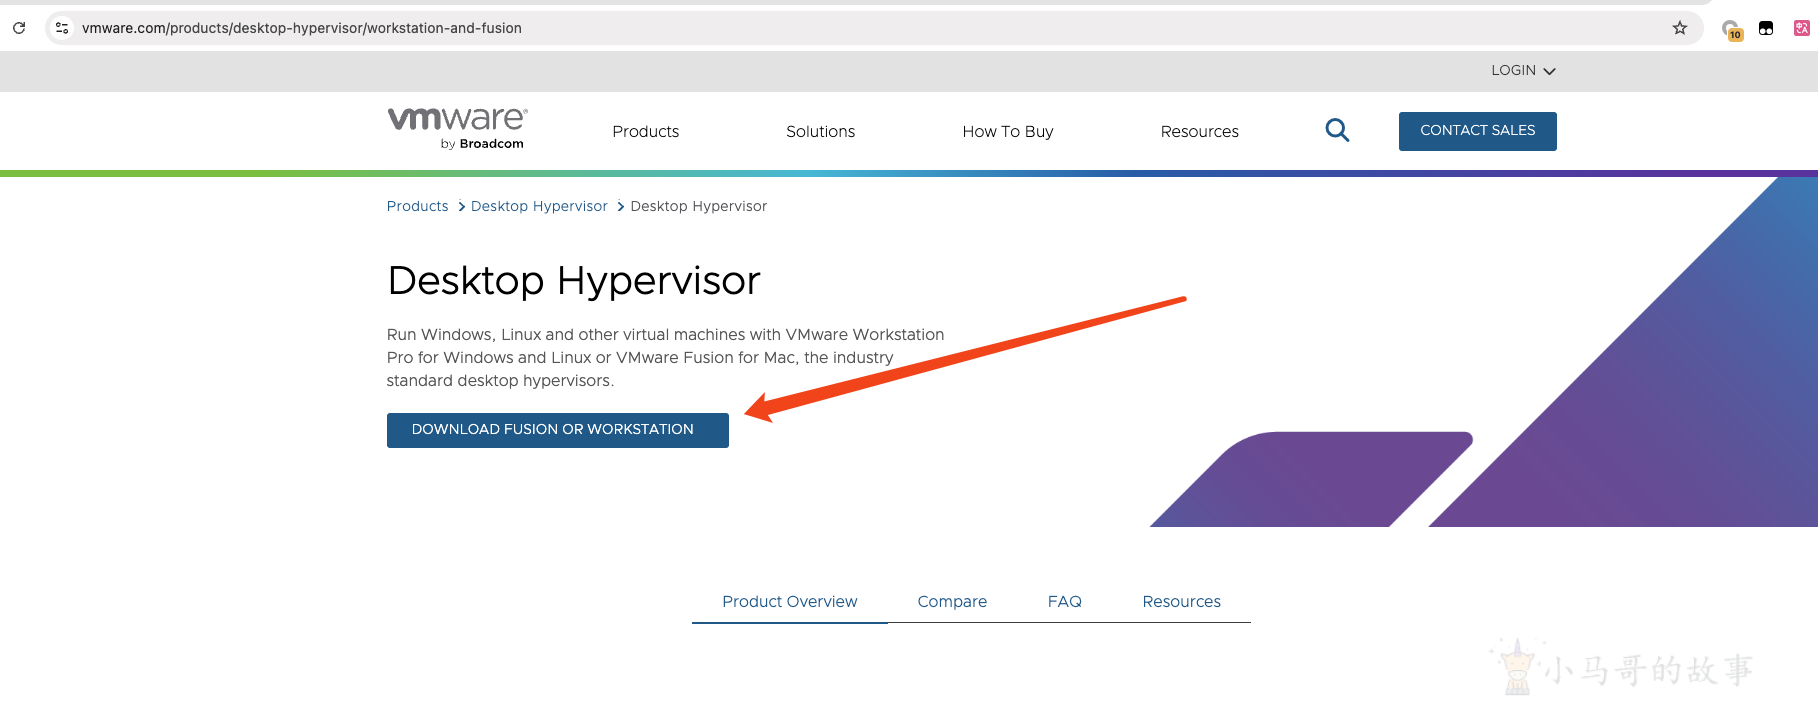Click the Desktop Hypervisor page heading
This screenshot has width=1818, height=710.
tap(574, 281)
